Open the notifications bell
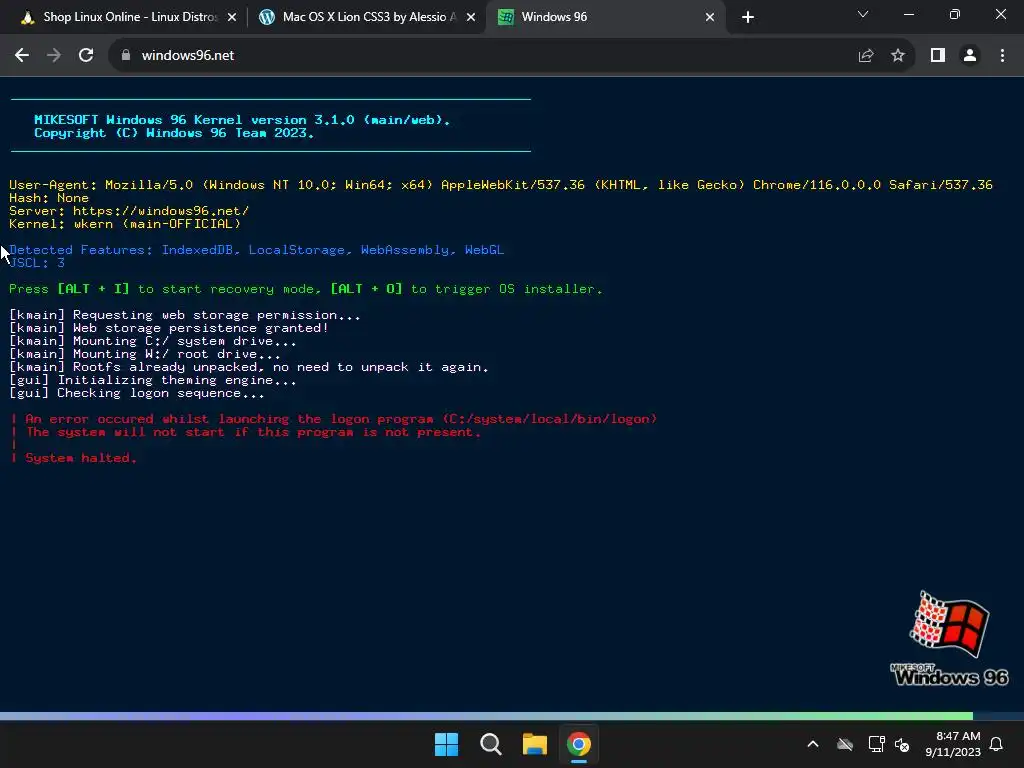The image size is (1024, 768). click(997, 744)
